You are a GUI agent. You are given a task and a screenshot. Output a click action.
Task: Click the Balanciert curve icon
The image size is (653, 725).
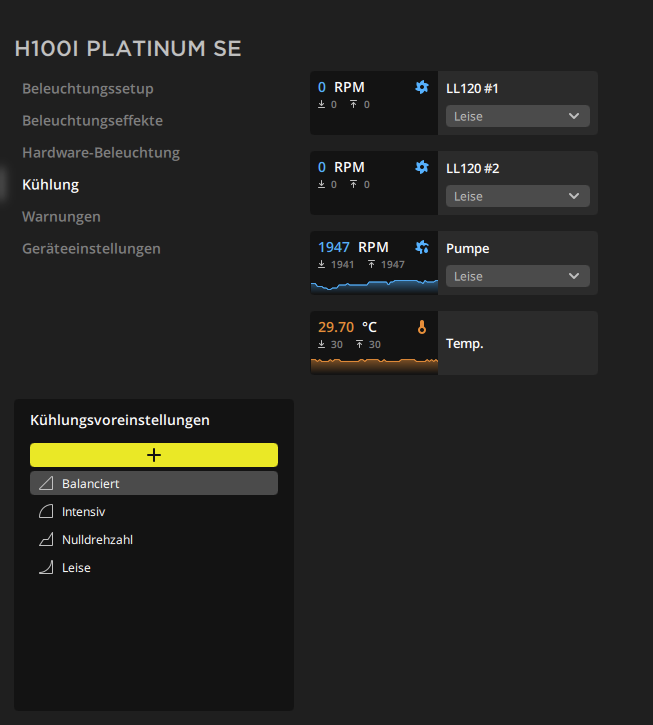point(46,483)
